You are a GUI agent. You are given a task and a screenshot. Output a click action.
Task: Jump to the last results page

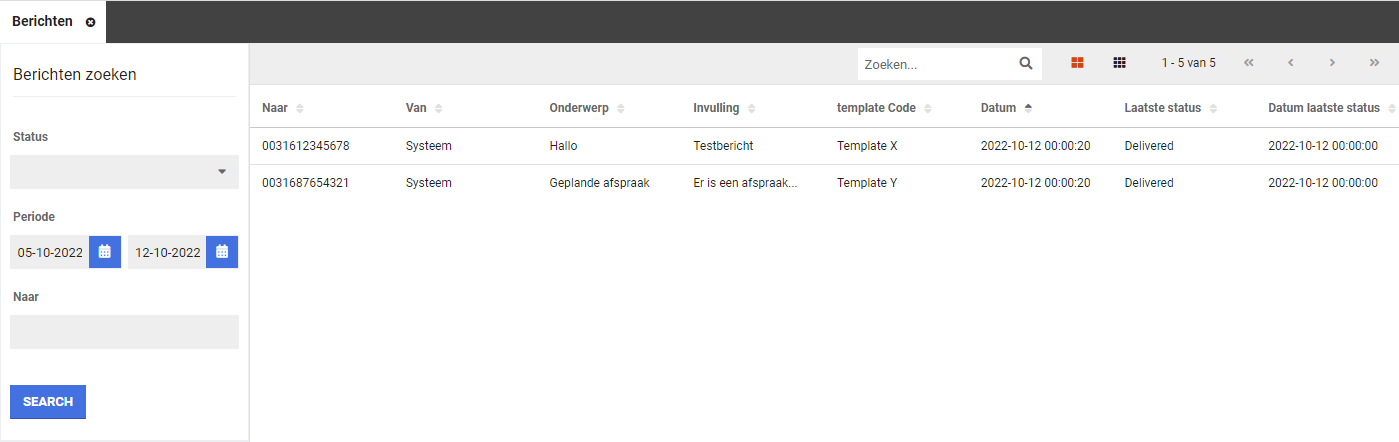click(x=1374, y=63)
